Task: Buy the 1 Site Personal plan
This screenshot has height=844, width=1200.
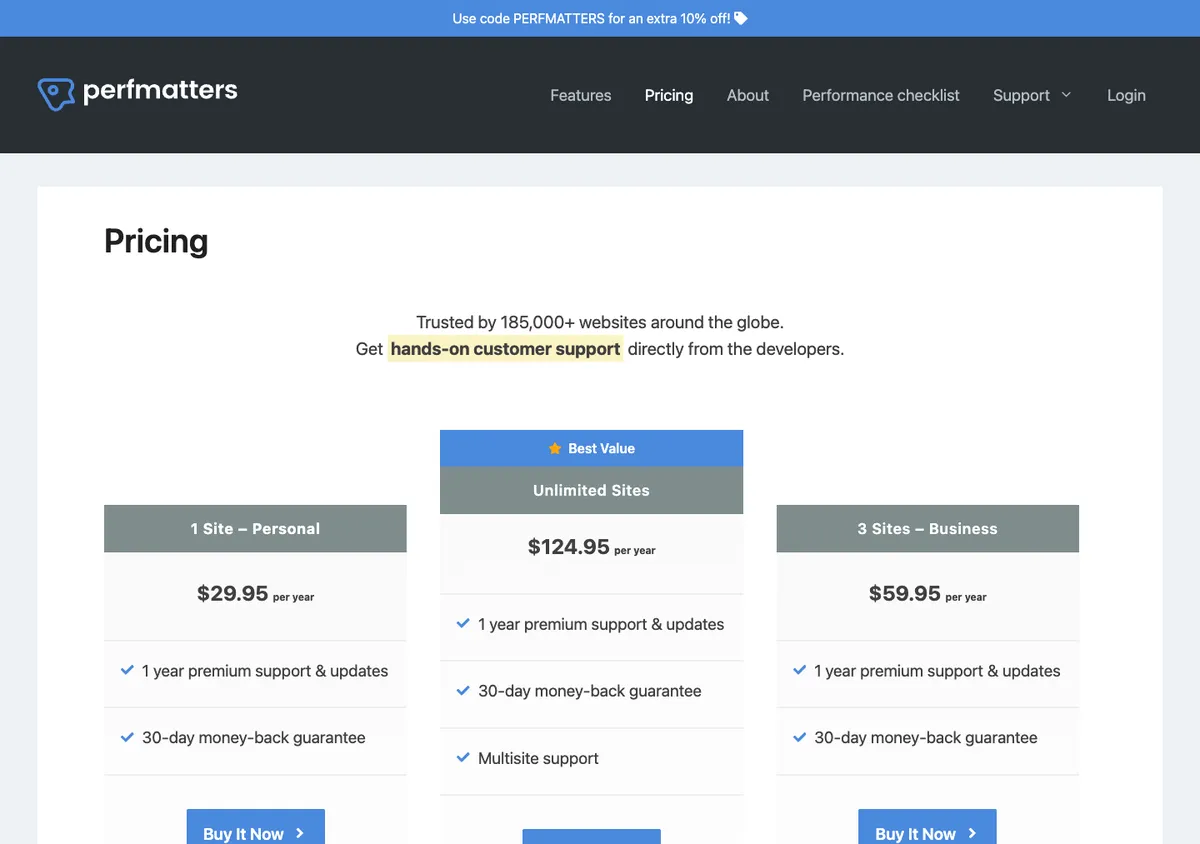Action: pyautogui.click(x=256, y=827)
